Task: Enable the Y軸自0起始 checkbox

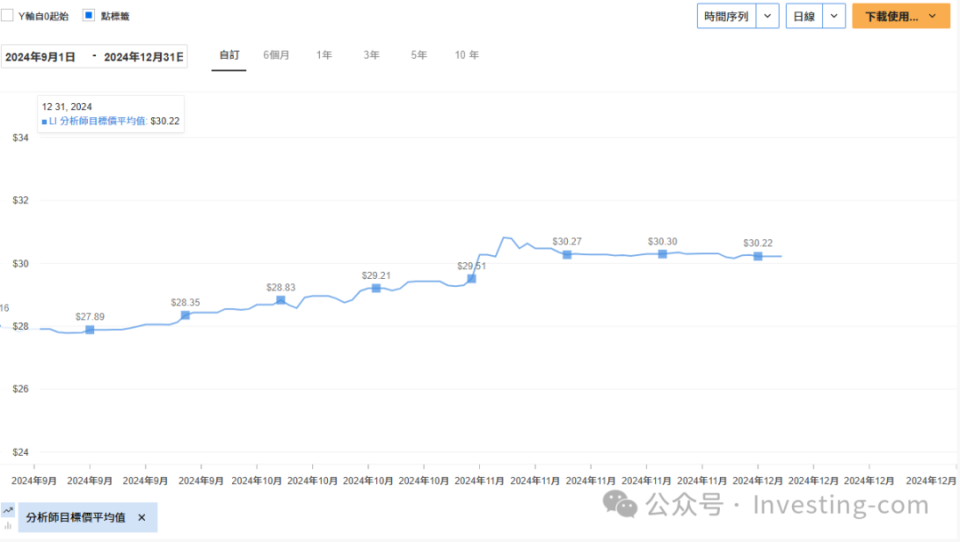Action: coord(7,16)
